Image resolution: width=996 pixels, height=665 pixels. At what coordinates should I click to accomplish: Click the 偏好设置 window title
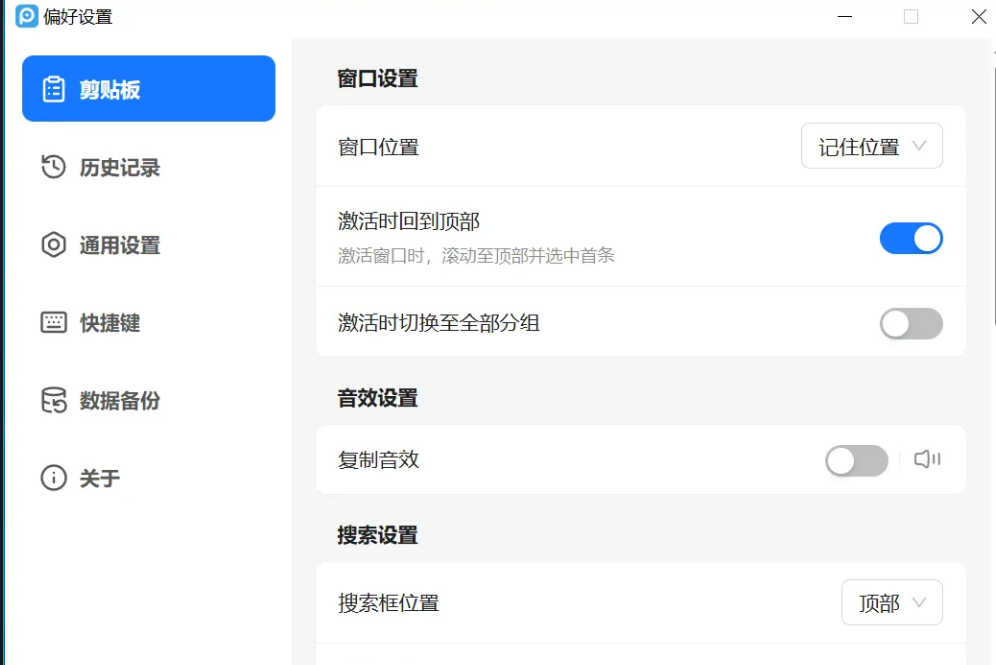click(77, 17)
